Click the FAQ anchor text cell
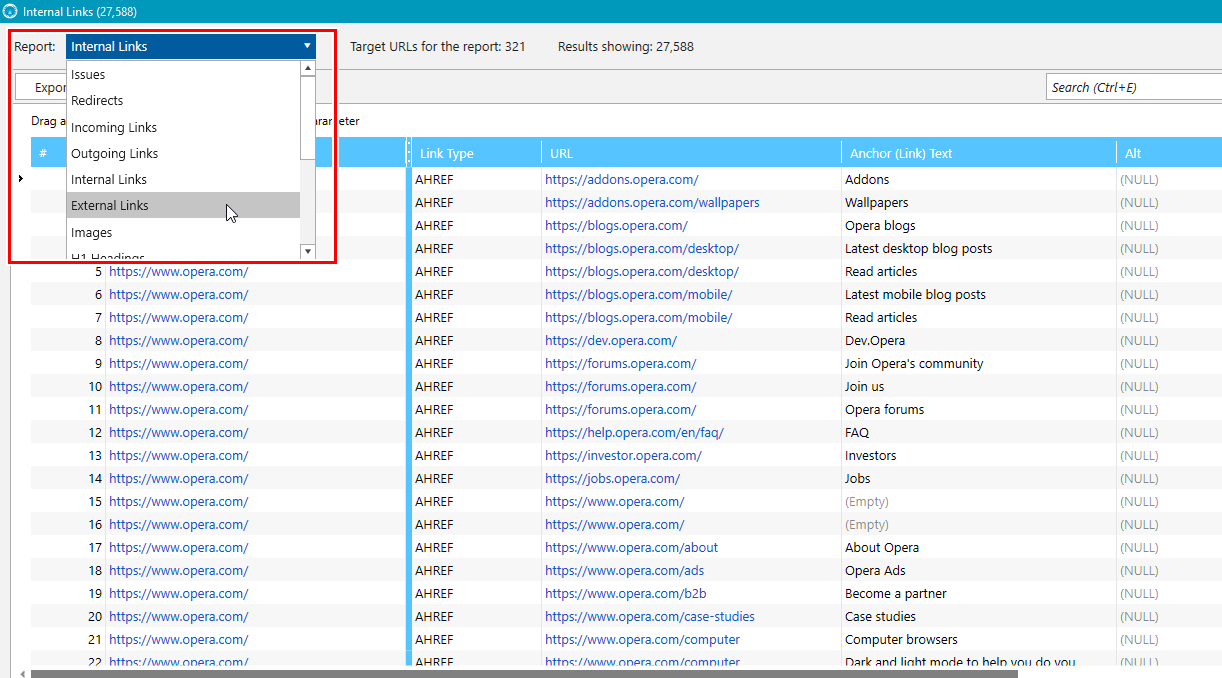This screenshot has width=1222, height=678. click(x=979, y=432)
